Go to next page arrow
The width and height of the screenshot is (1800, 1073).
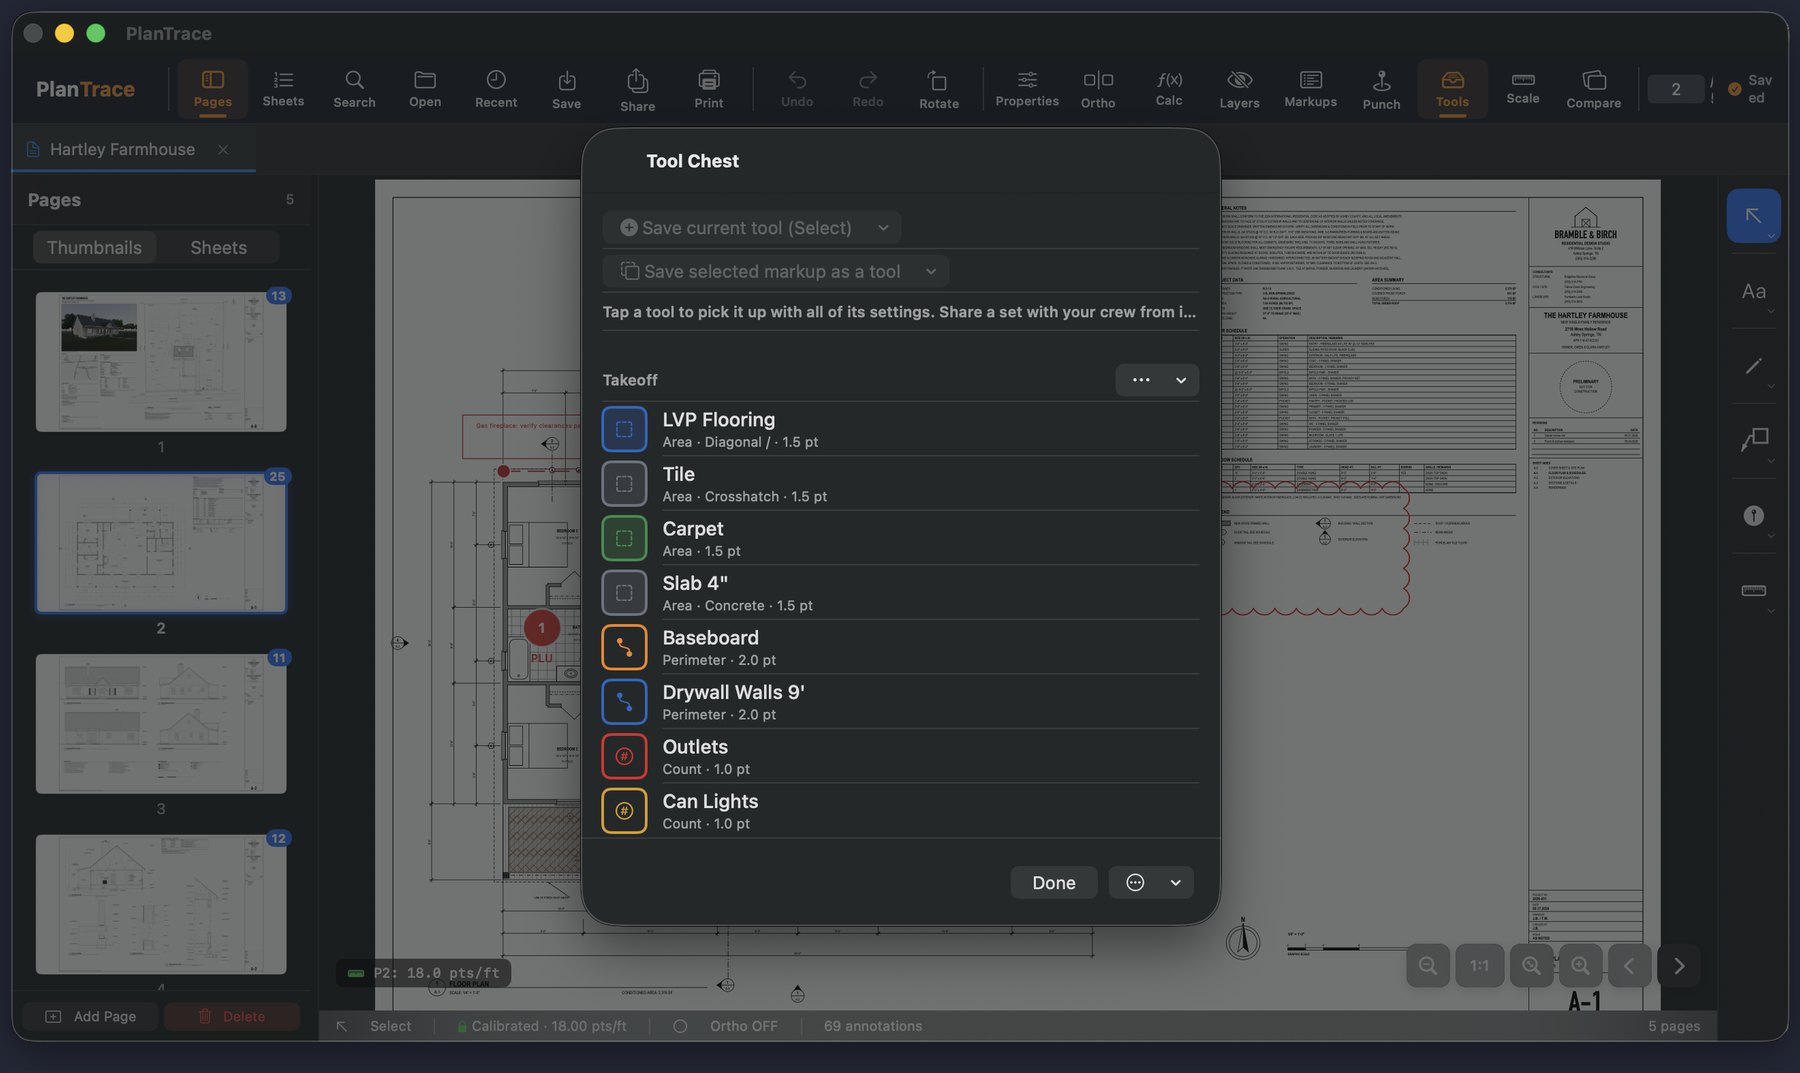point(1679,966)
